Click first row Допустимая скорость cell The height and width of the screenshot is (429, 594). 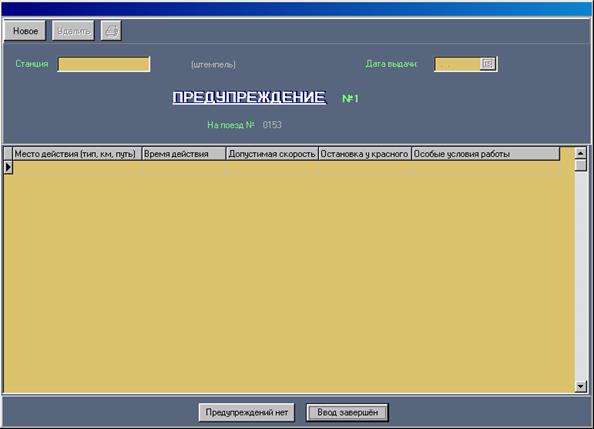(x=272, y=168)
